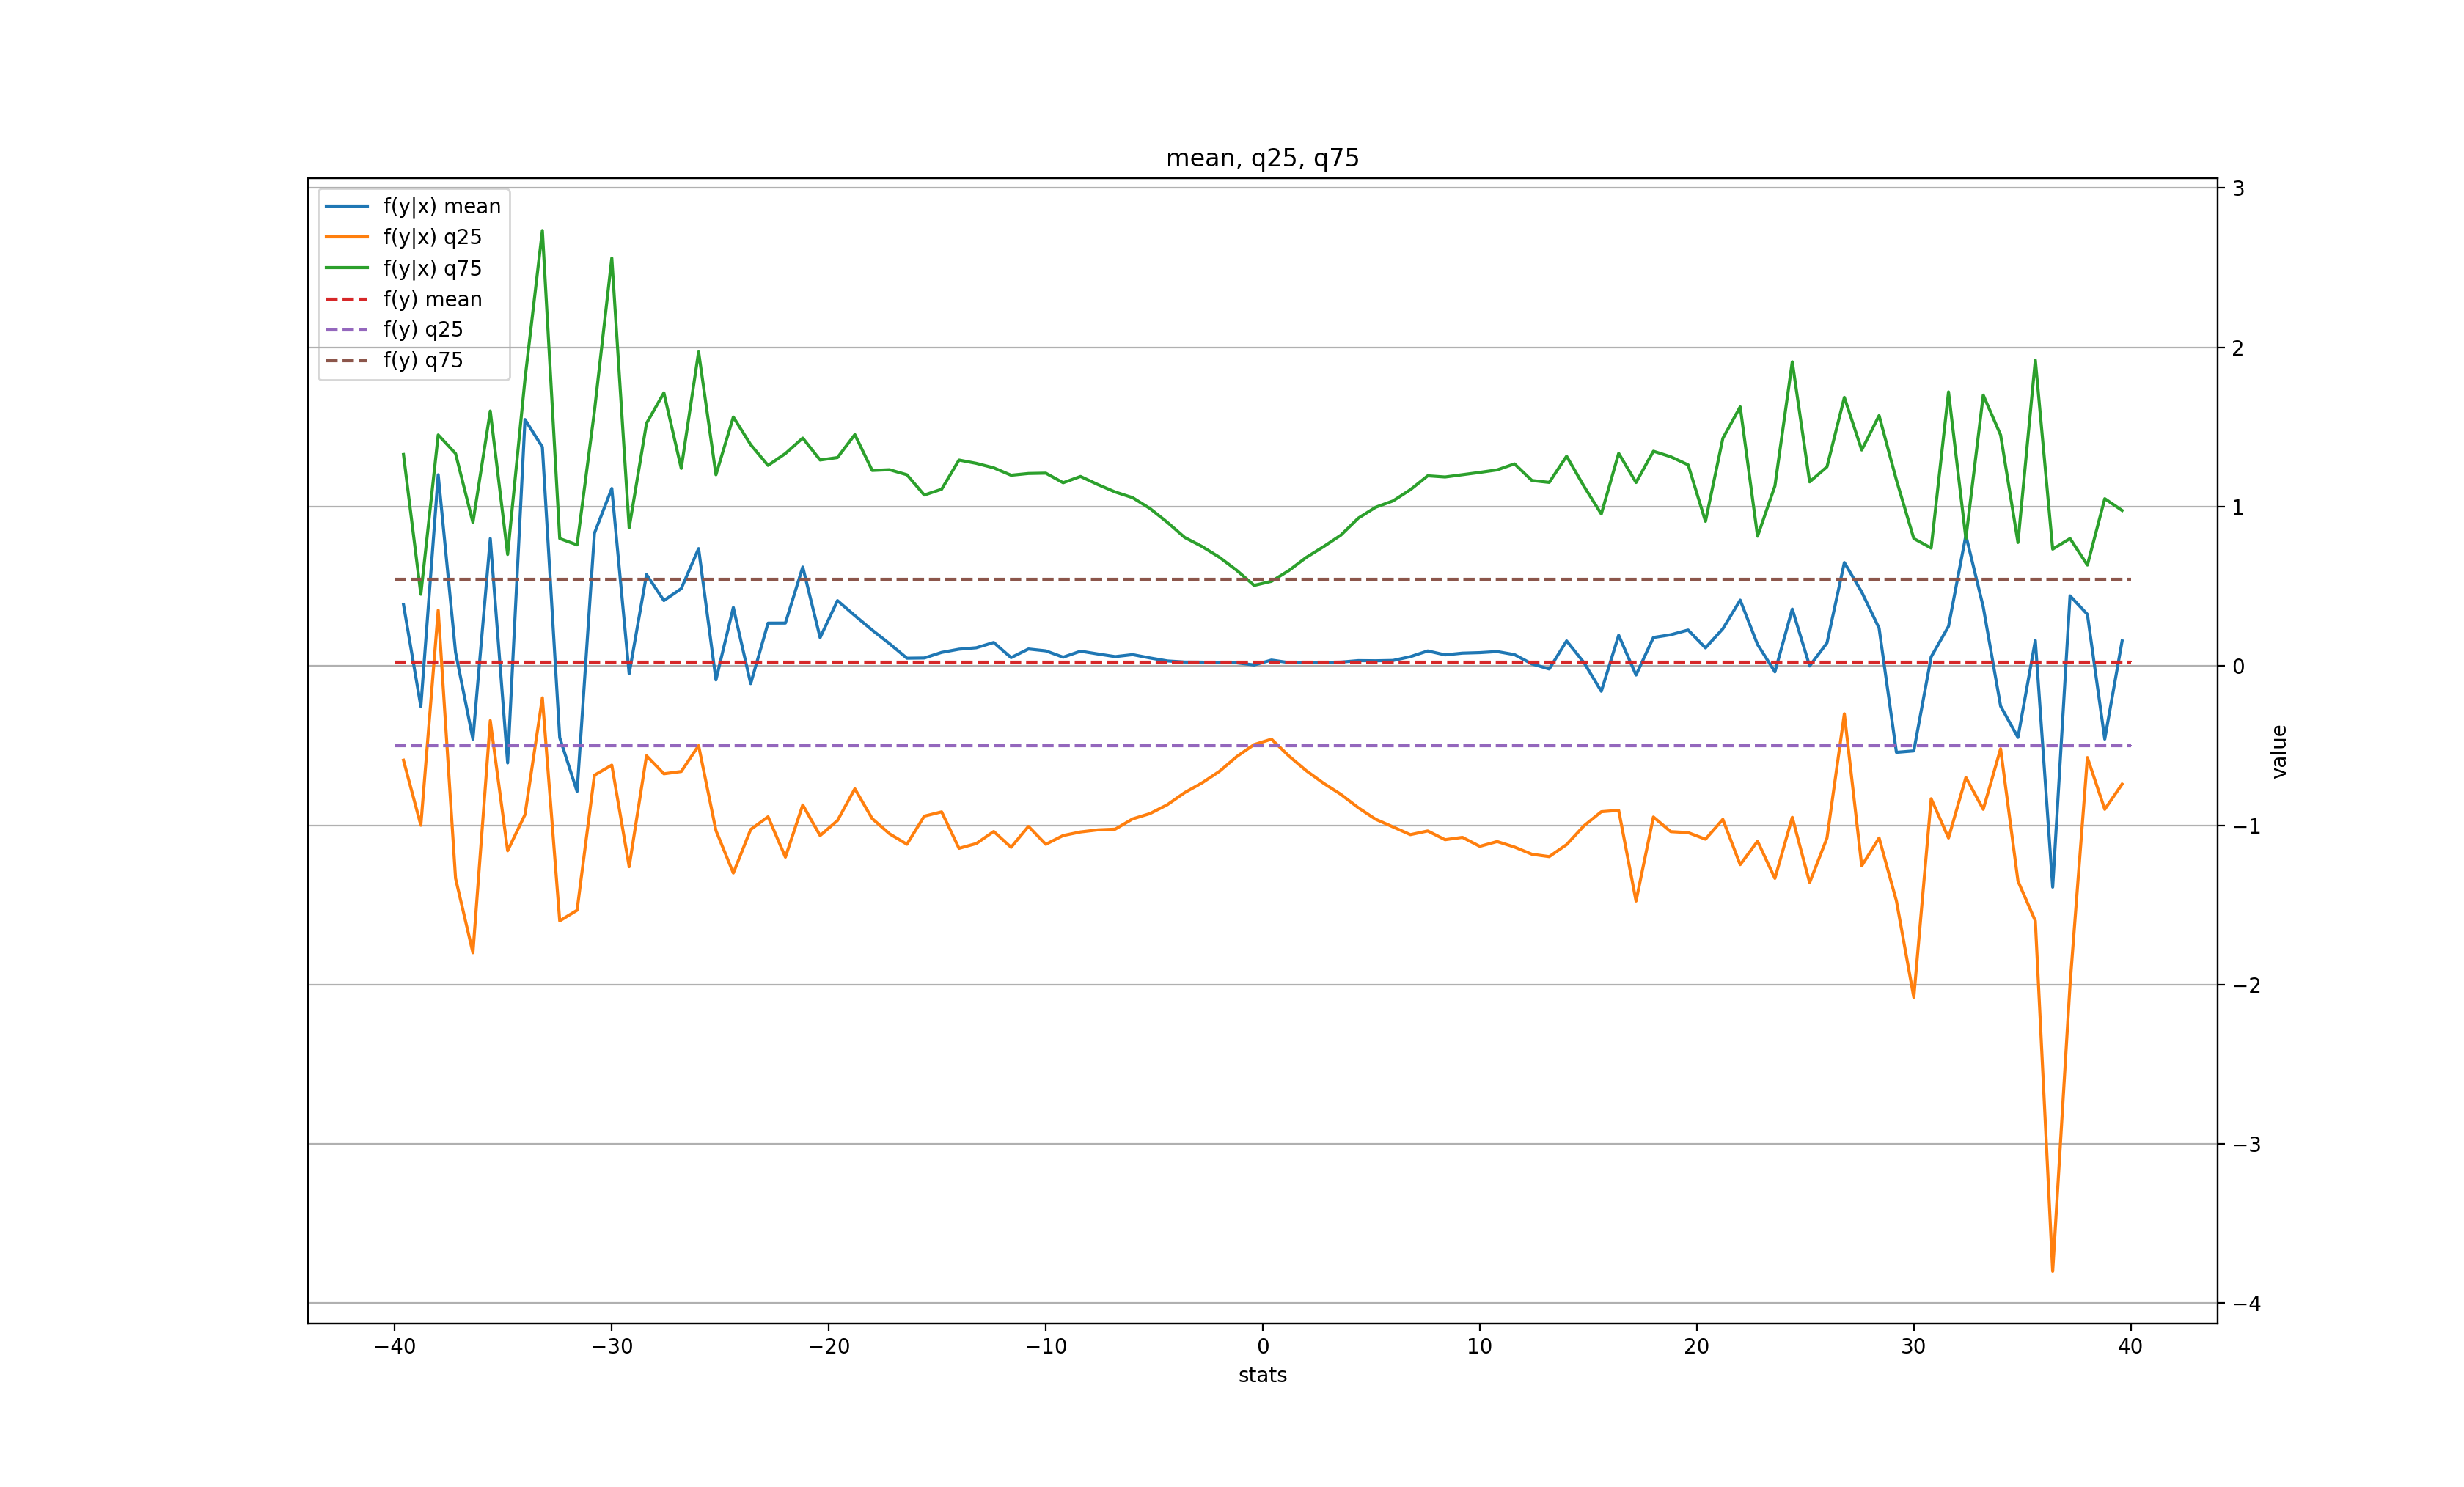The height and width of the screenshot is (1487, 2464).
Task: Click the purple dashed swatch in legend
Action: pyautogui.click(x=347, y=329)
